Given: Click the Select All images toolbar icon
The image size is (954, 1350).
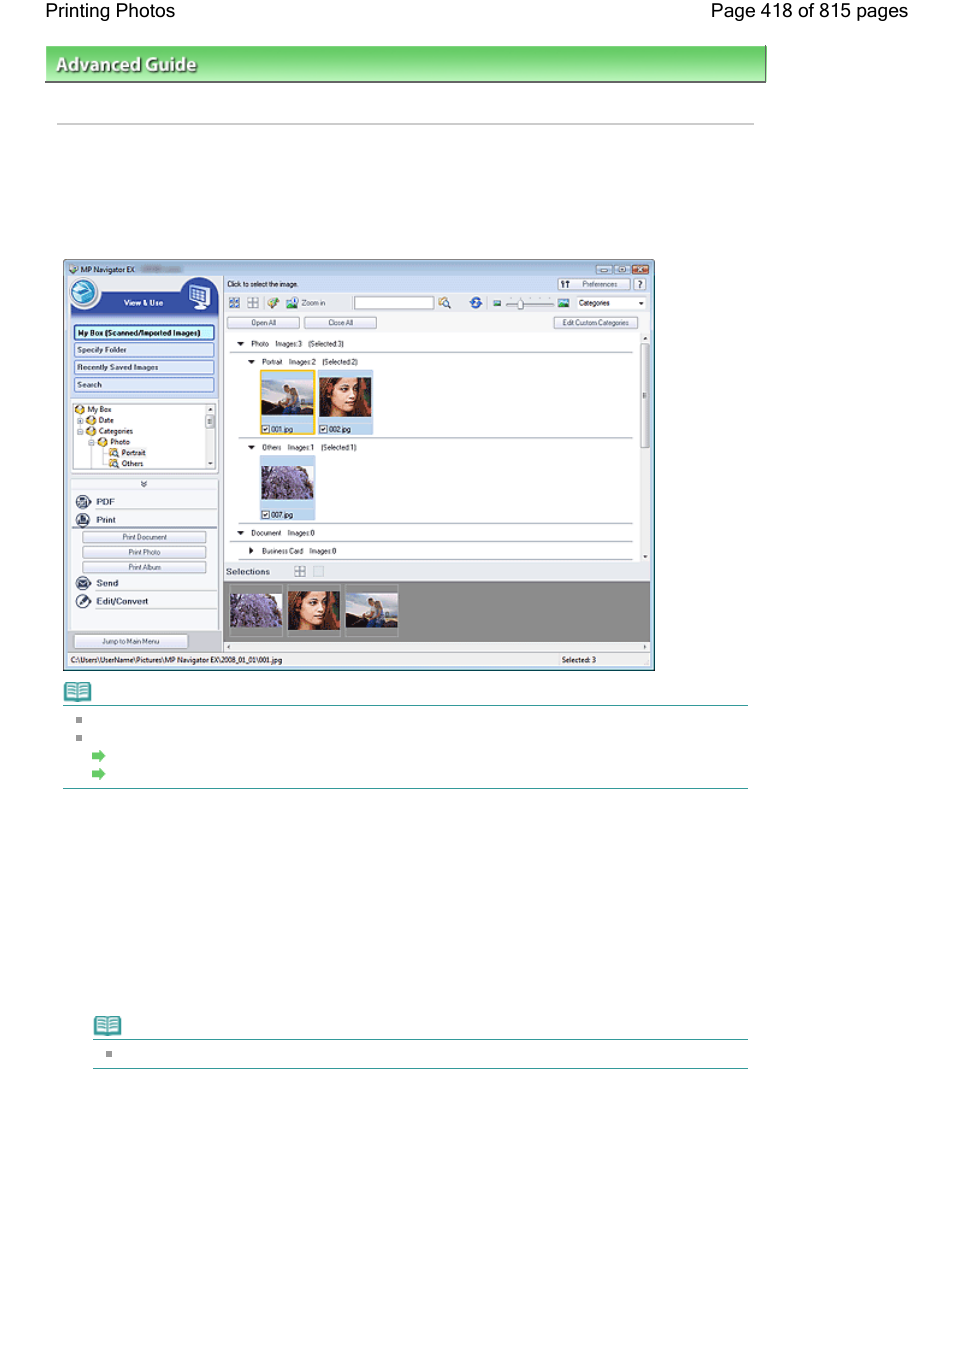Looking at the screenshot, I should tap(234, 302).
